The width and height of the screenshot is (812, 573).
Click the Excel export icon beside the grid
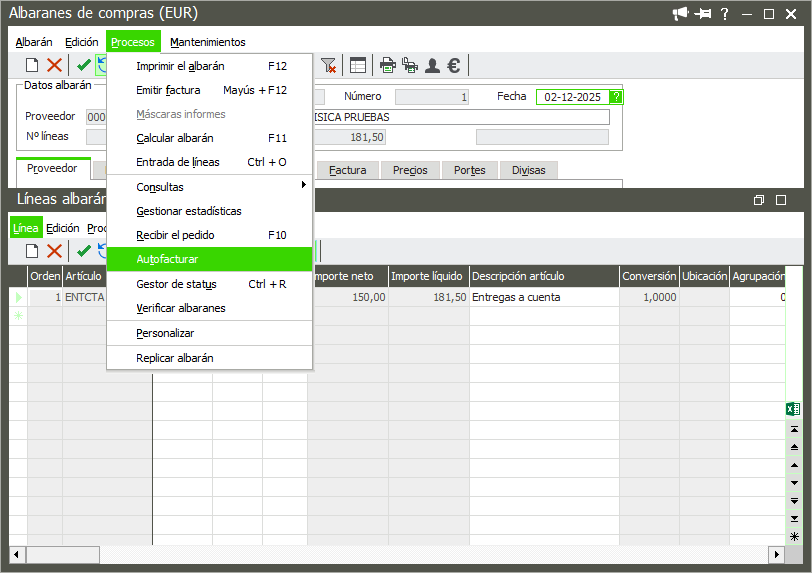tap(793, 409)
